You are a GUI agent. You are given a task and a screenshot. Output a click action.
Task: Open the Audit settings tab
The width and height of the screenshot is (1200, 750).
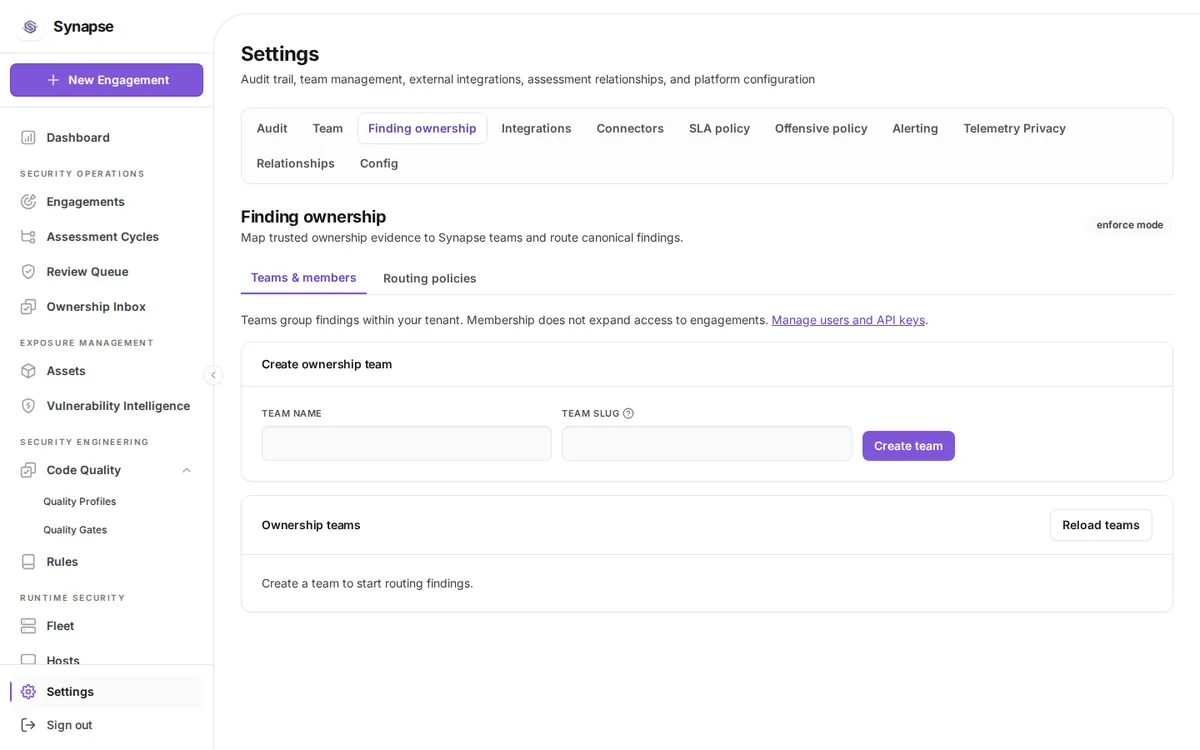(x=272, y=128)
